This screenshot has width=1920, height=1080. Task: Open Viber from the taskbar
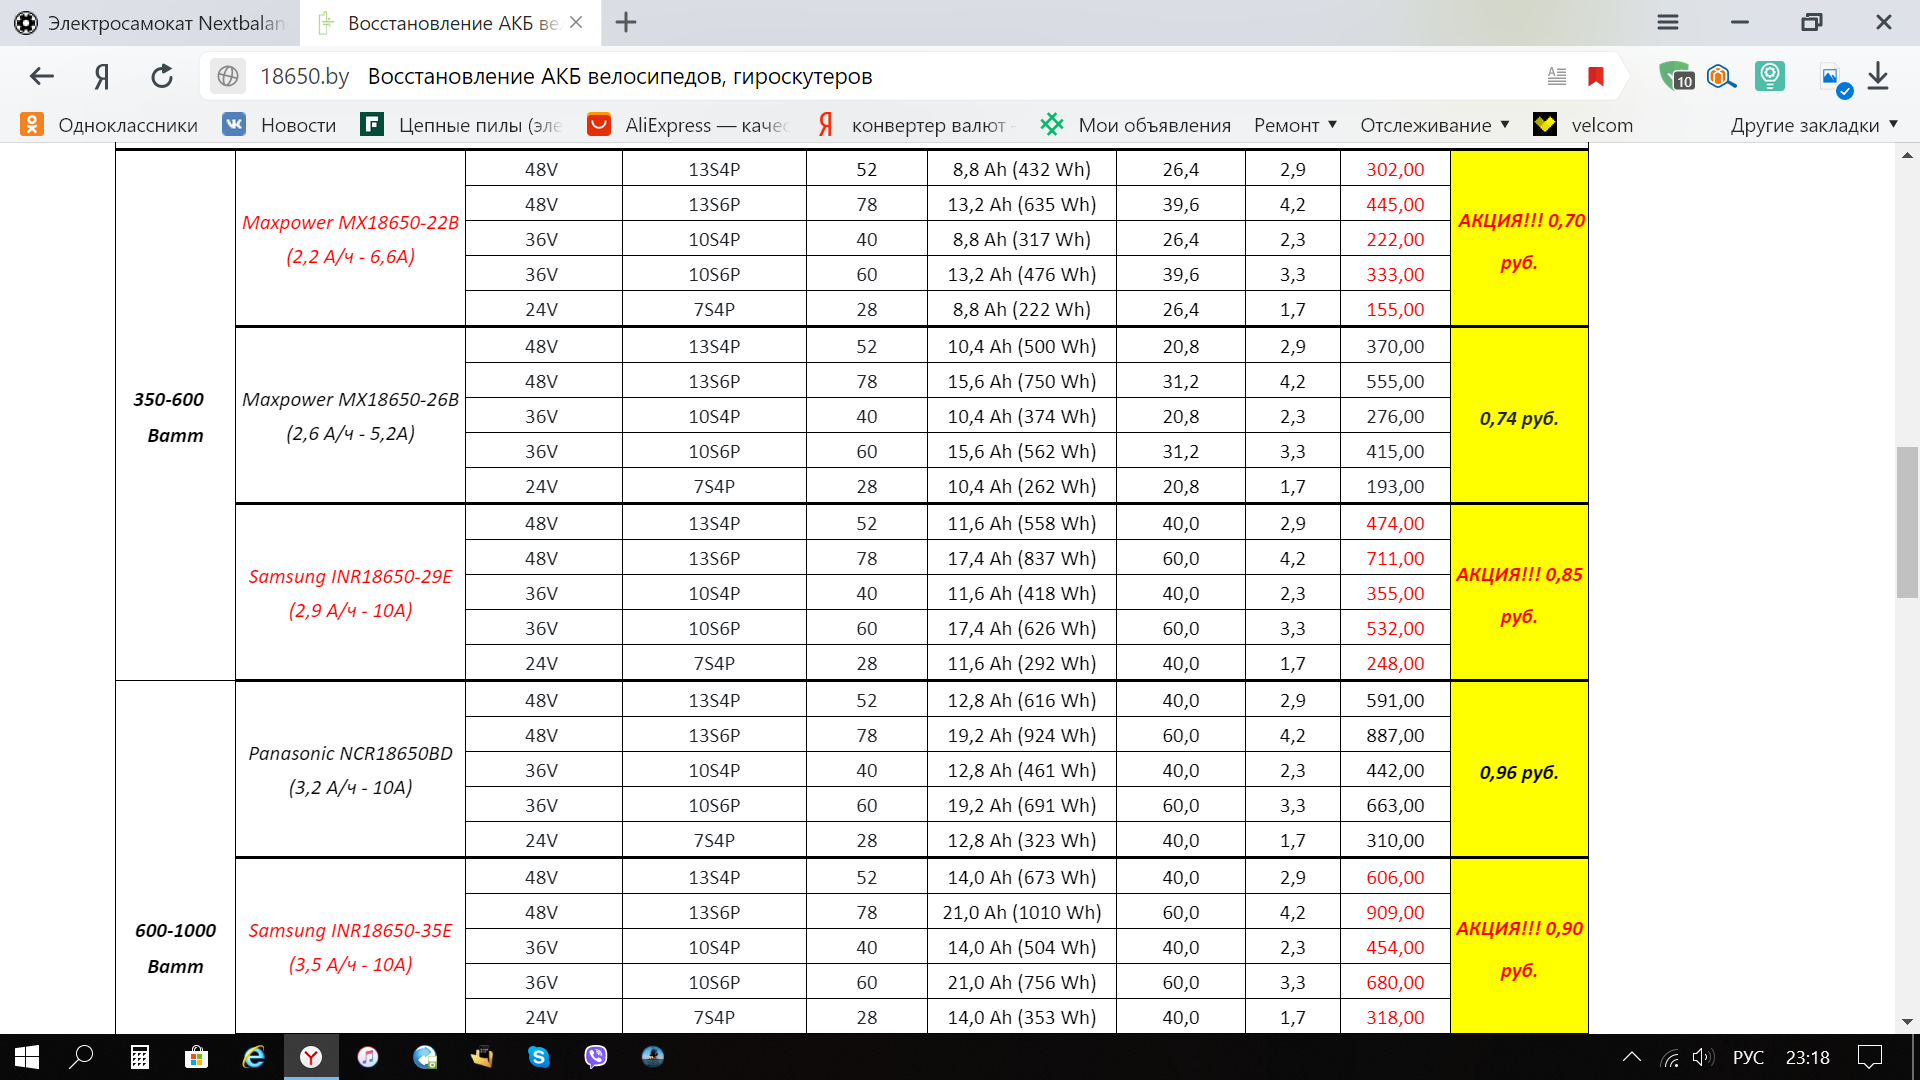(596, 1057)
